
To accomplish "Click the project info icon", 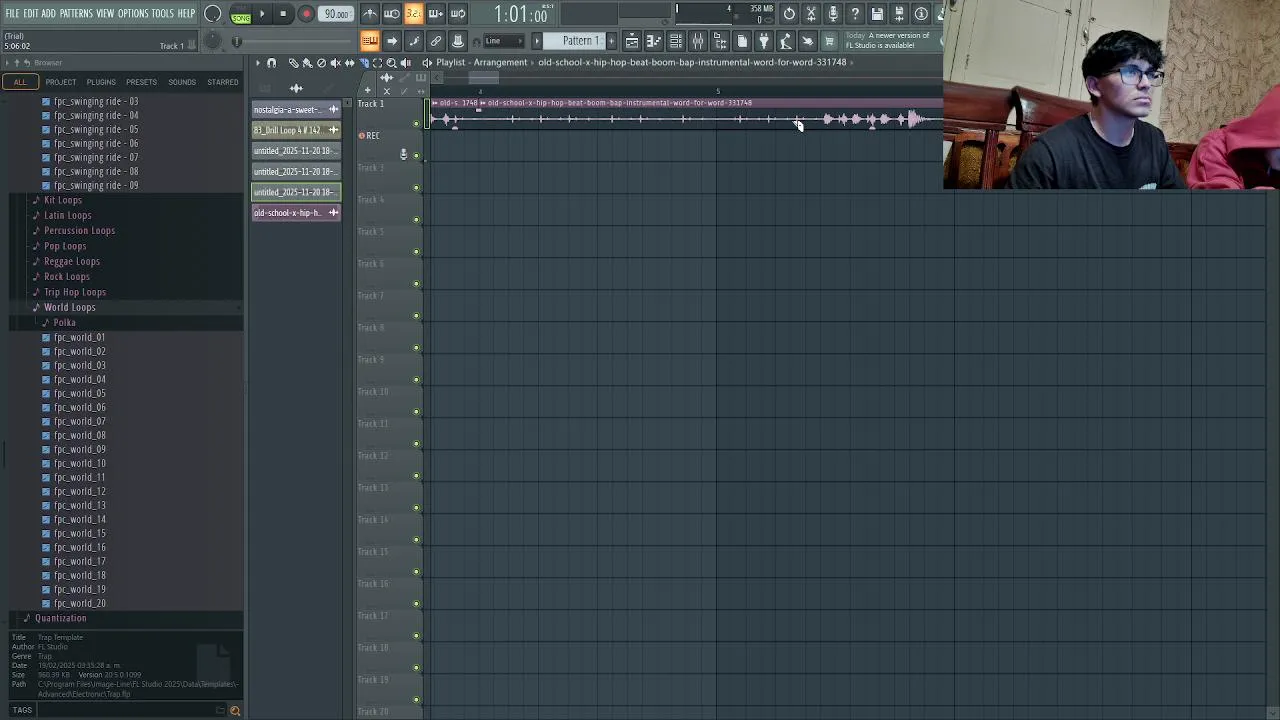I will [x=921, y=14].
